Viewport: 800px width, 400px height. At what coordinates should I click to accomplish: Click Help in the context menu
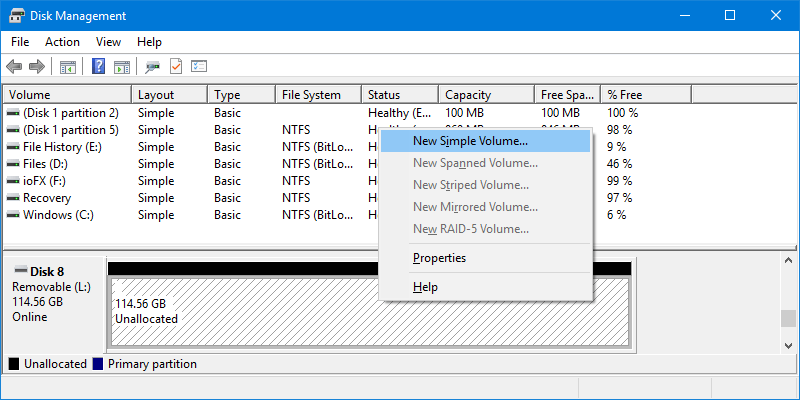[425, 288]
